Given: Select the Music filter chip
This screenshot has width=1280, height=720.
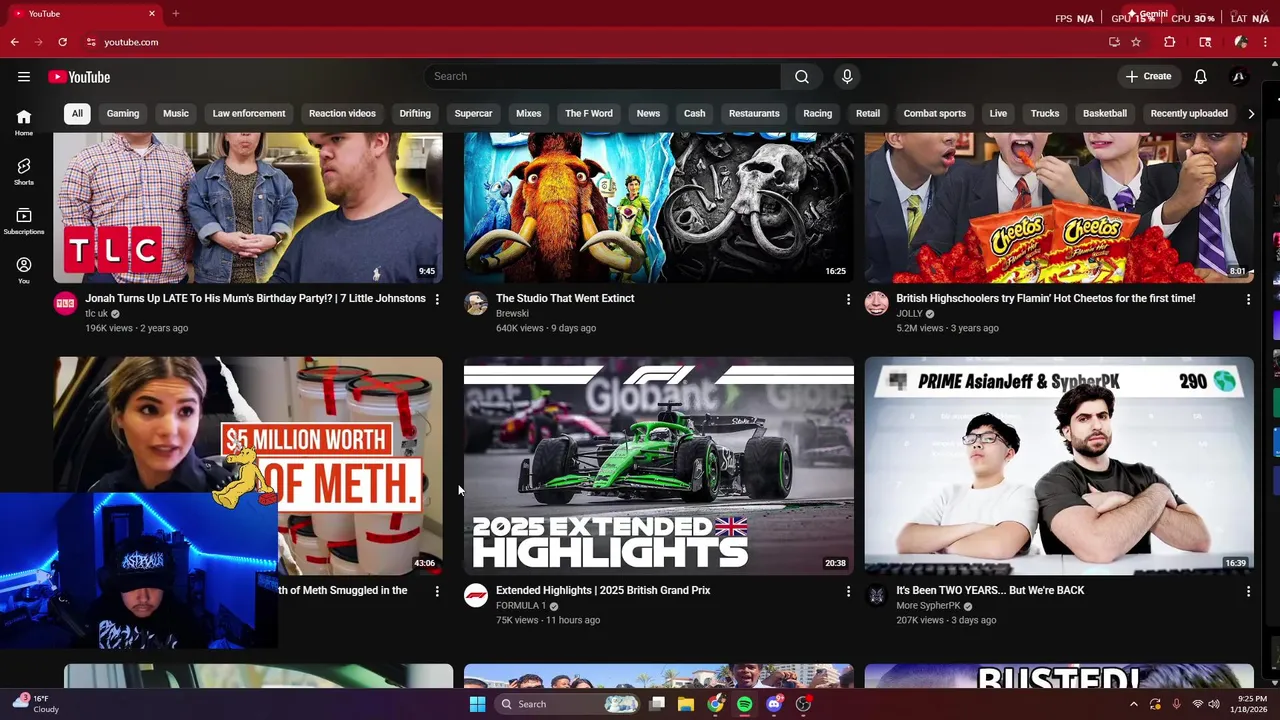Looking at the screenshot, I should [176, 114].
